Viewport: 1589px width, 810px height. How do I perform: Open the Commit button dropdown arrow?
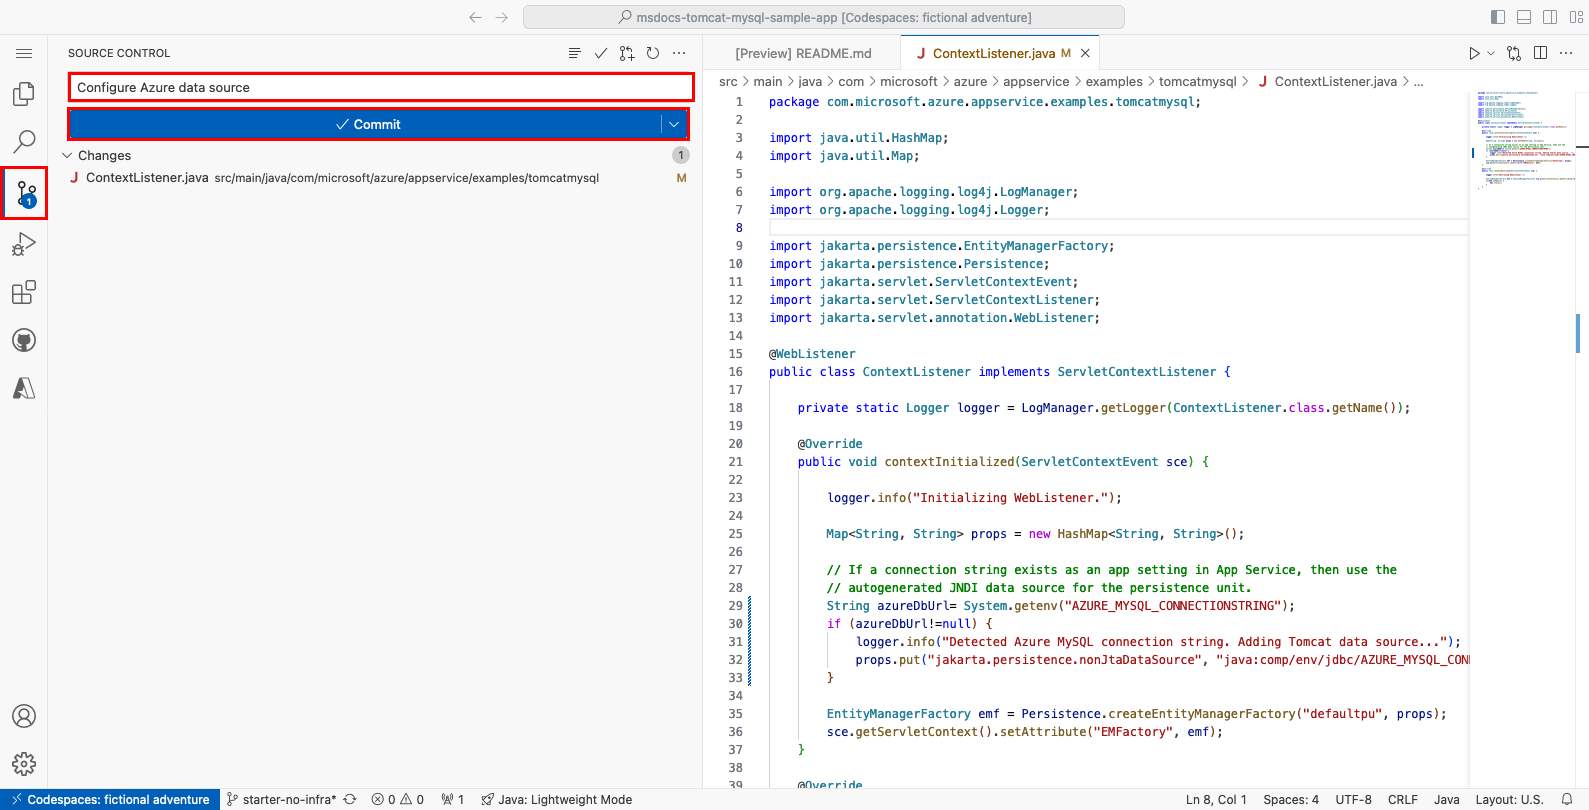(675, 124)
